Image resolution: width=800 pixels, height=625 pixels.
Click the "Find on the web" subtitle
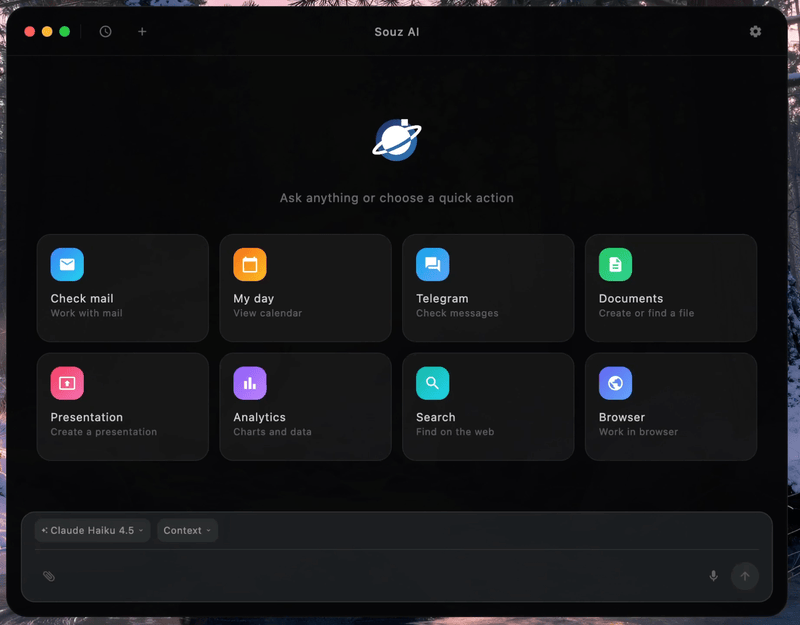[x=455, y=432]
